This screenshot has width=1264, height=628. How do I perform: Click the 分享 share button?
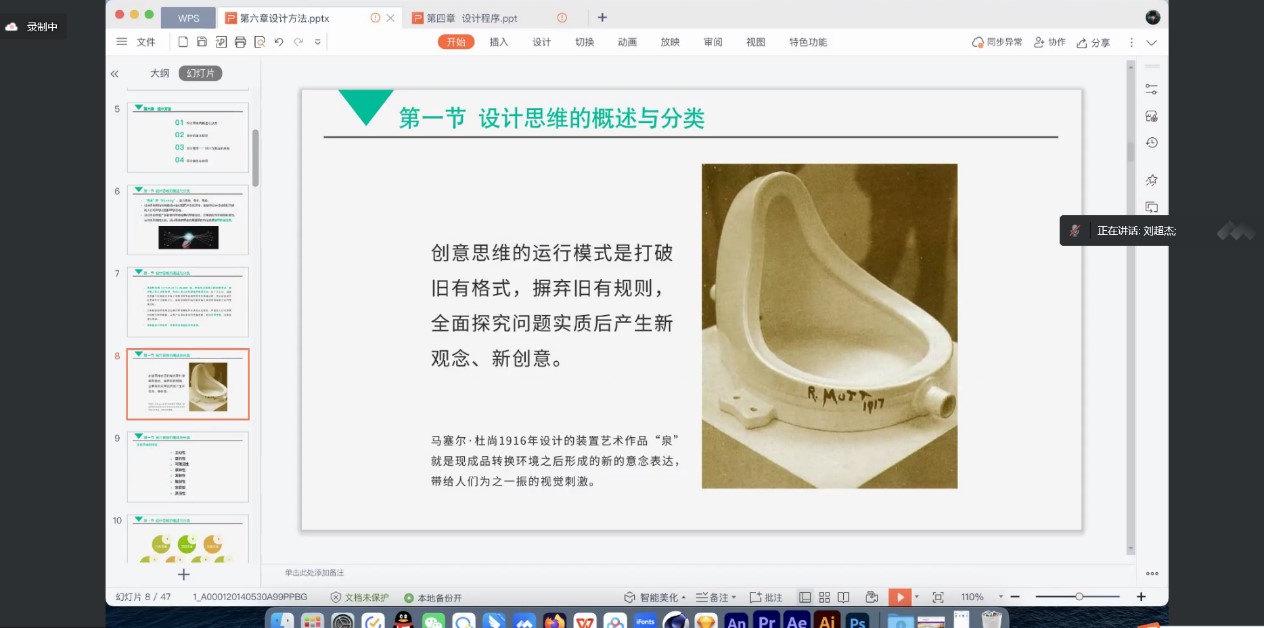[x=1094, y=42]
